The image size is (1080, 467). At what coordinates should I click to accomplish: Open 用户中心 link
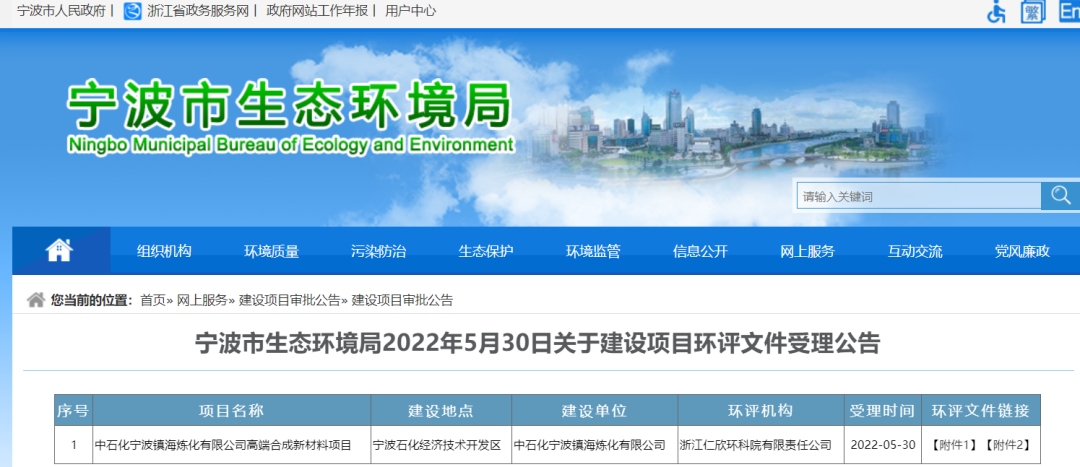[x=410, y=12]
